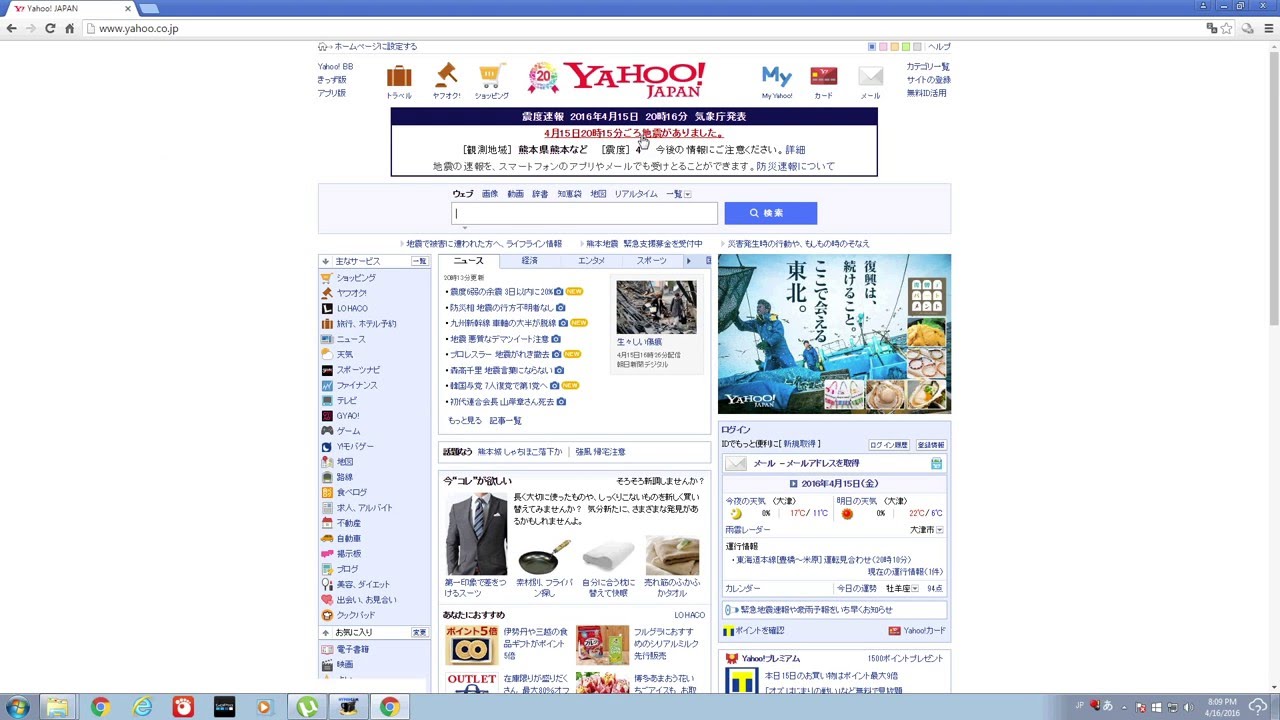
Task: Click the ショッピング icon in services sidebar
Action: 327,278
